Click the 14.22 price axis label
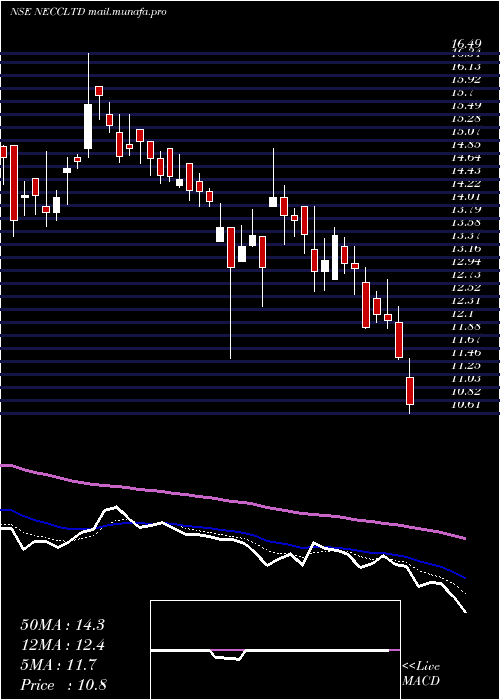 click(x=466, y=183)
